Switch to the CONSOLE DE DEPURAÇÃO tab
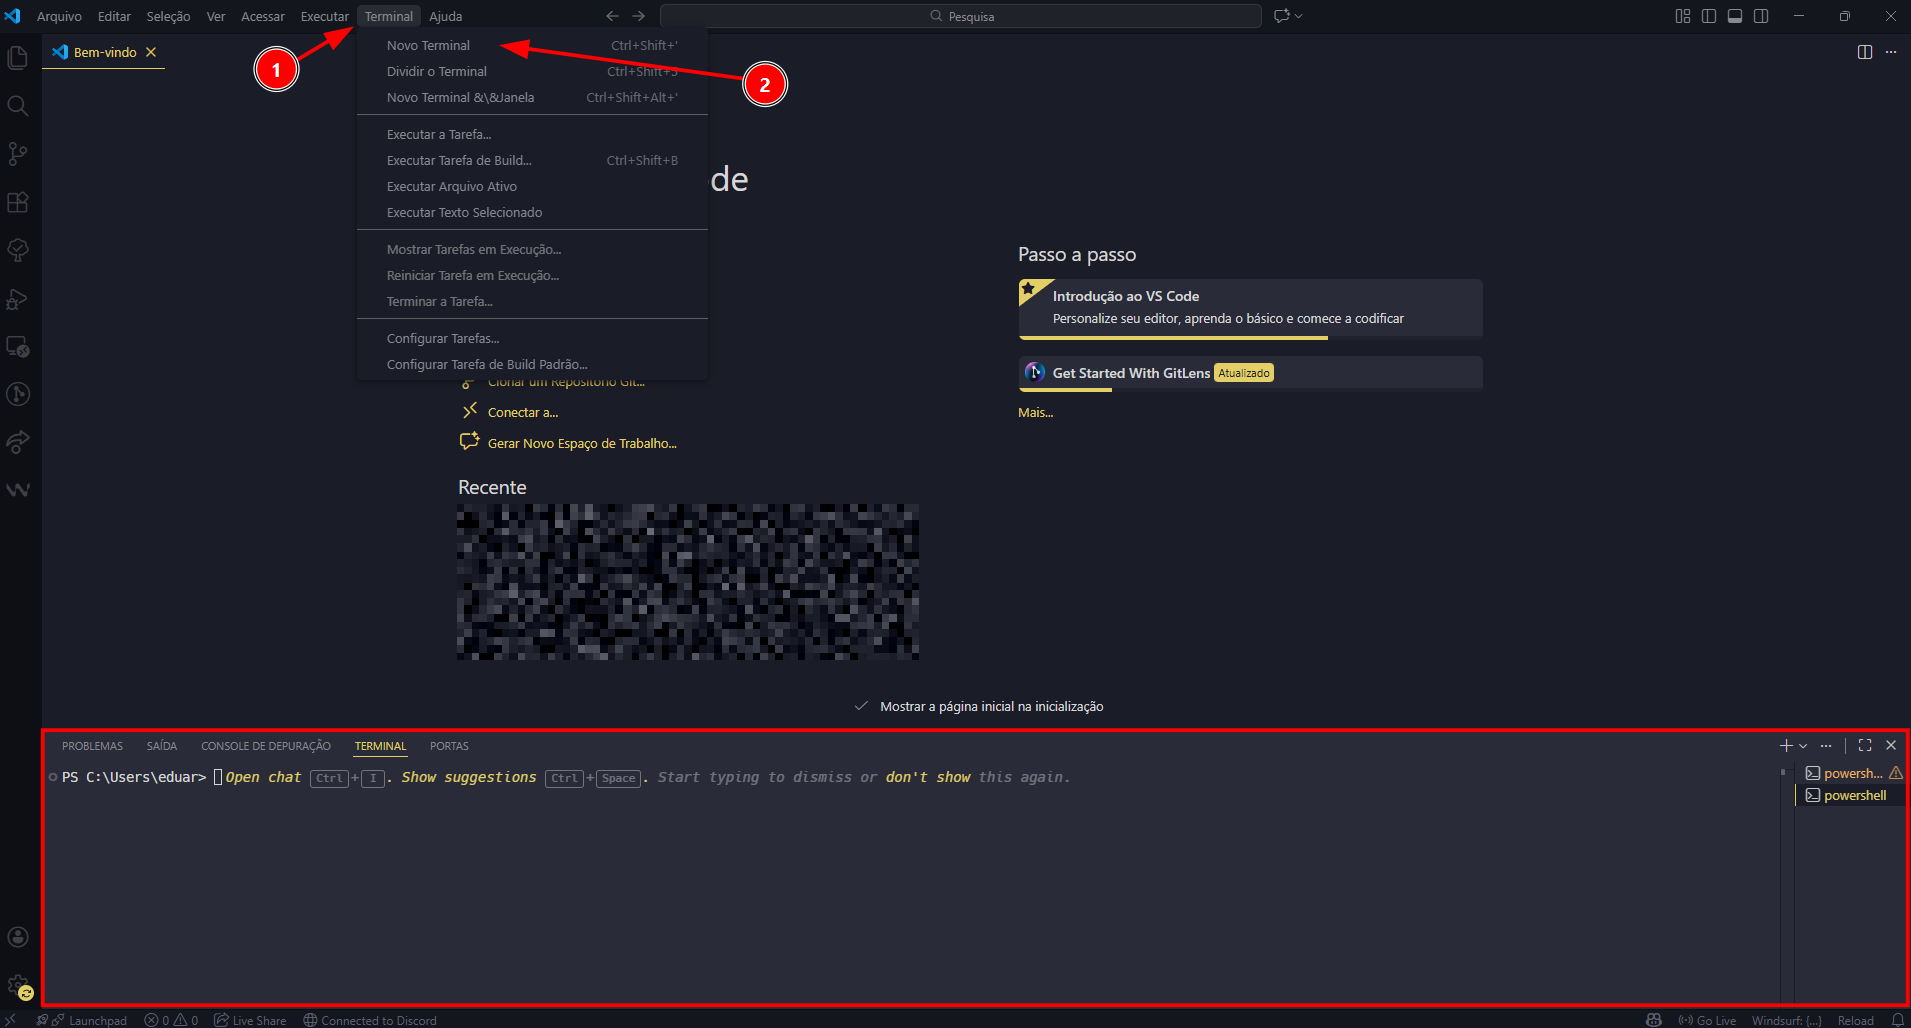The image size is (1911, 1028). [x=266, y=746]
